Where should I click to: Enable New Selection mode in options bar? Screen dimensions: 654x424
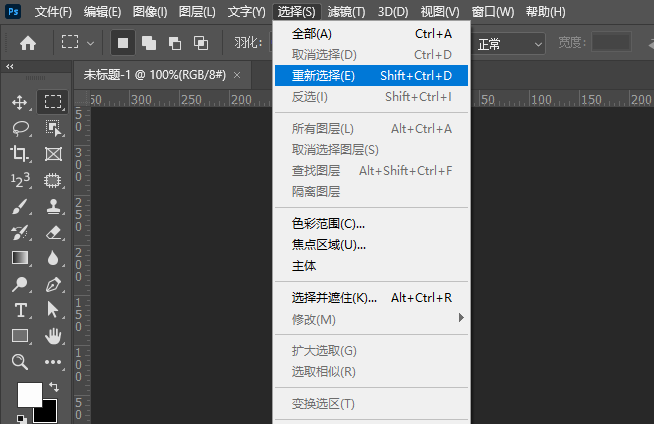[123, 43]
